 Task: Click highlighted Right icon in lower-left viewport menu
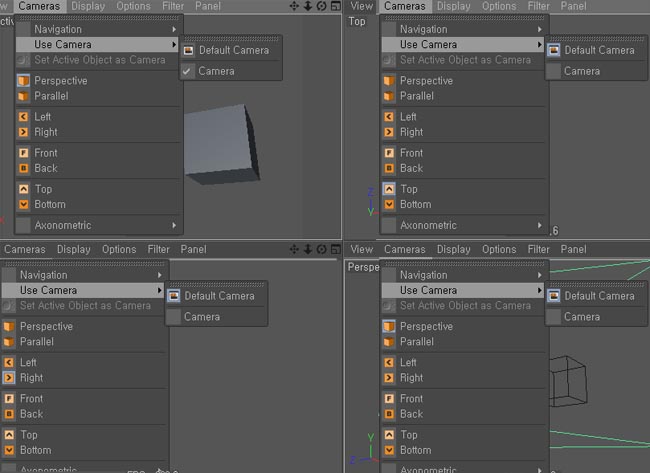(9, 378)
